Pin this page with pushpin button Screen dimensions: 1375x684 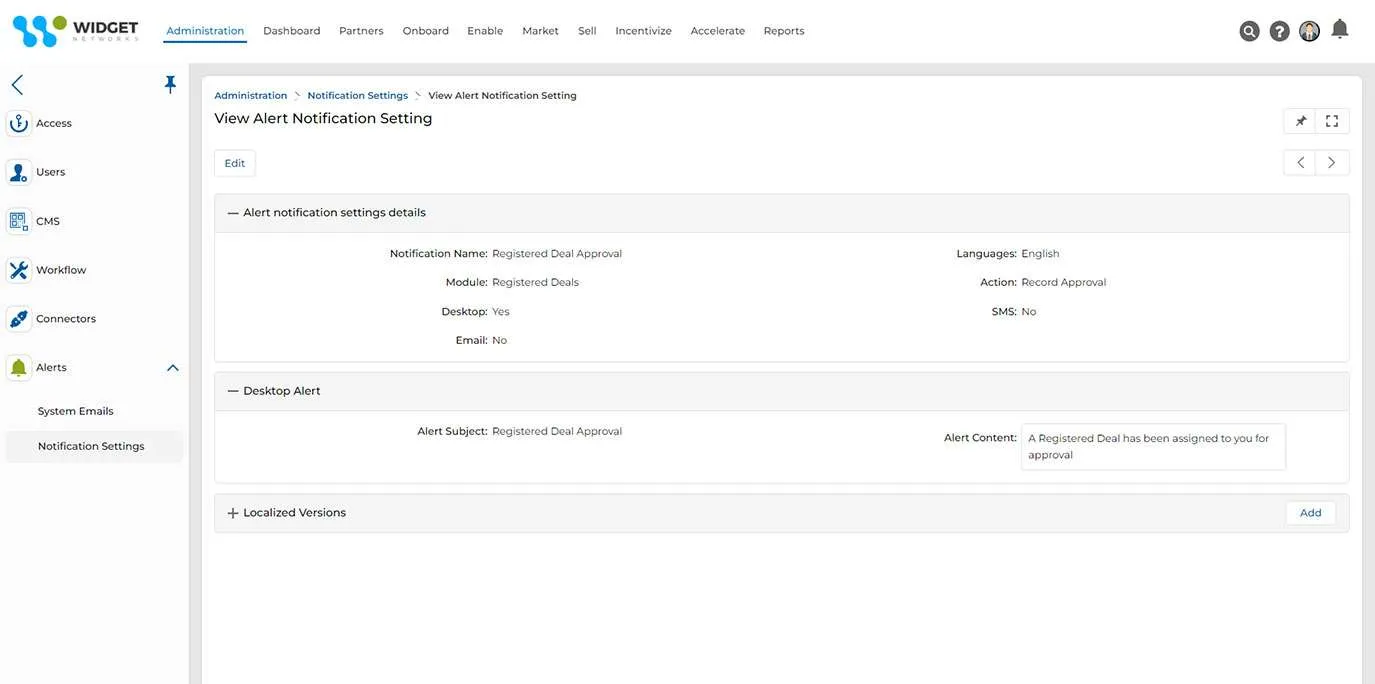[1300, 121]
